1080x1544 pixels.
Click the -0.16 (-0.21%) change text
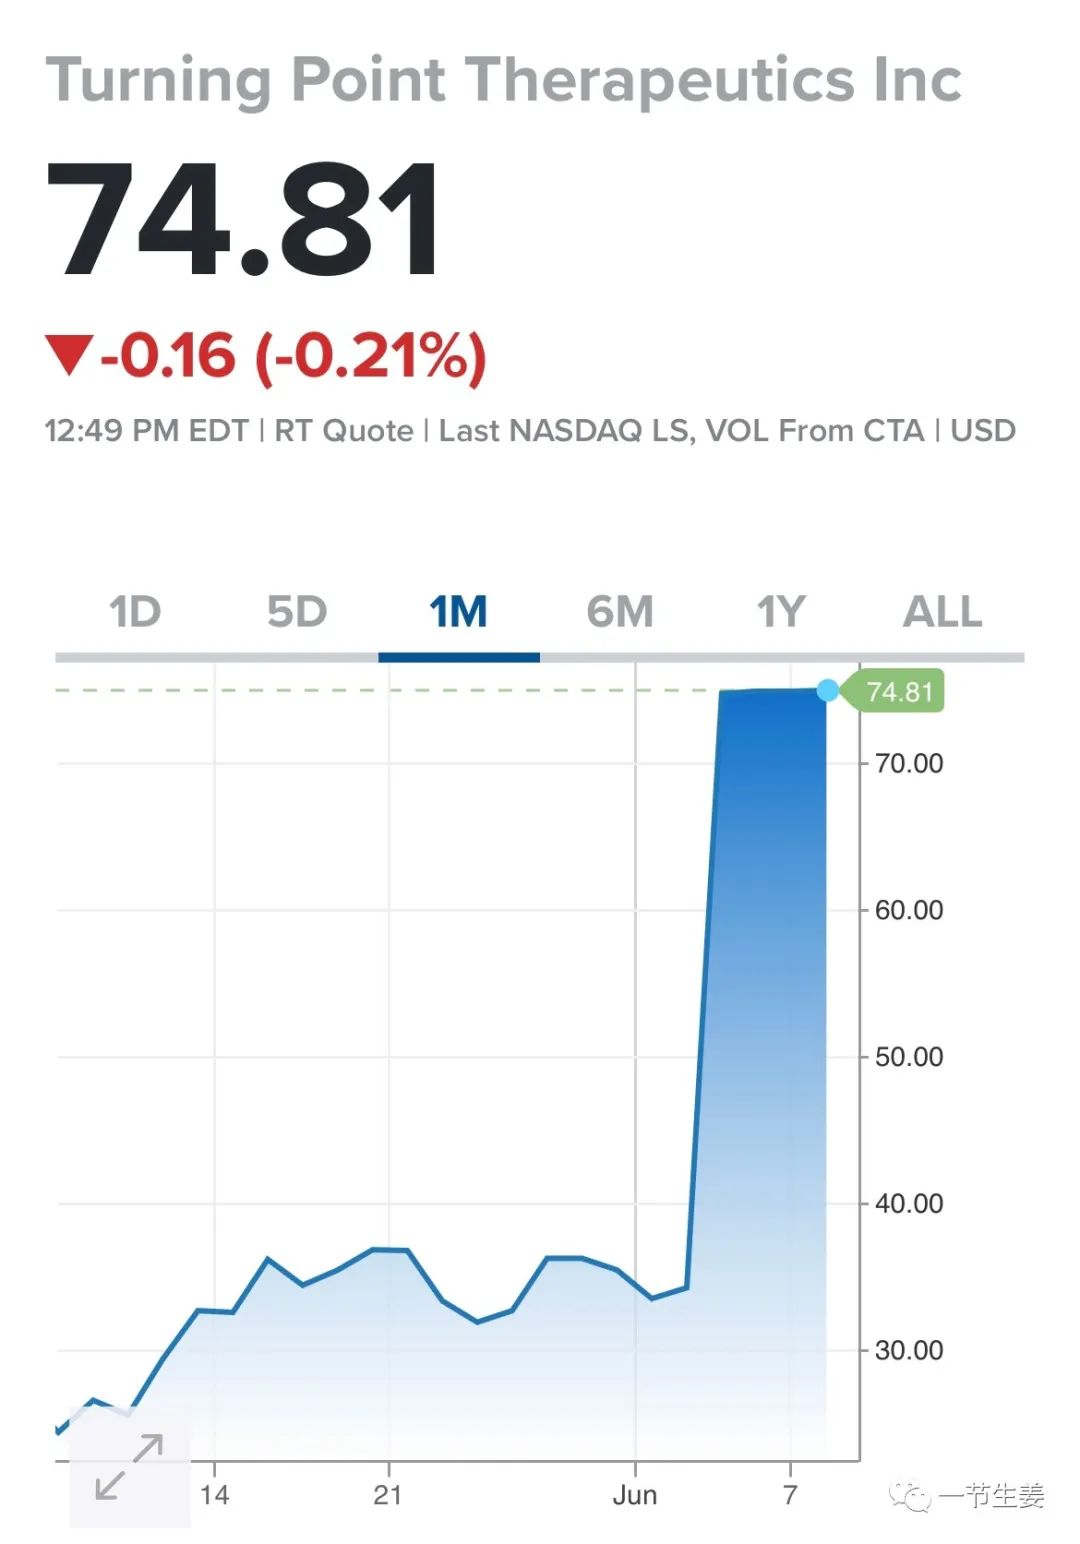(293, 356)
